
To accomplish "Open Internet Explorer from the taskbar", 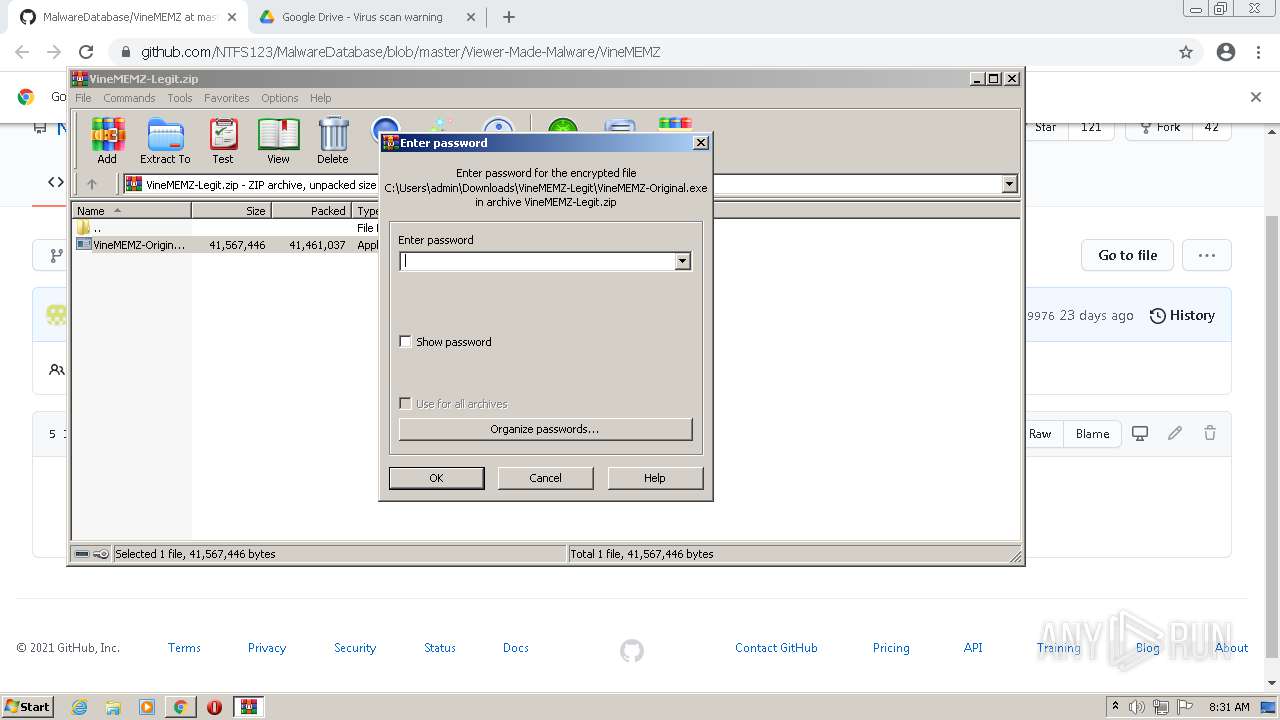I will pos(80,707).
